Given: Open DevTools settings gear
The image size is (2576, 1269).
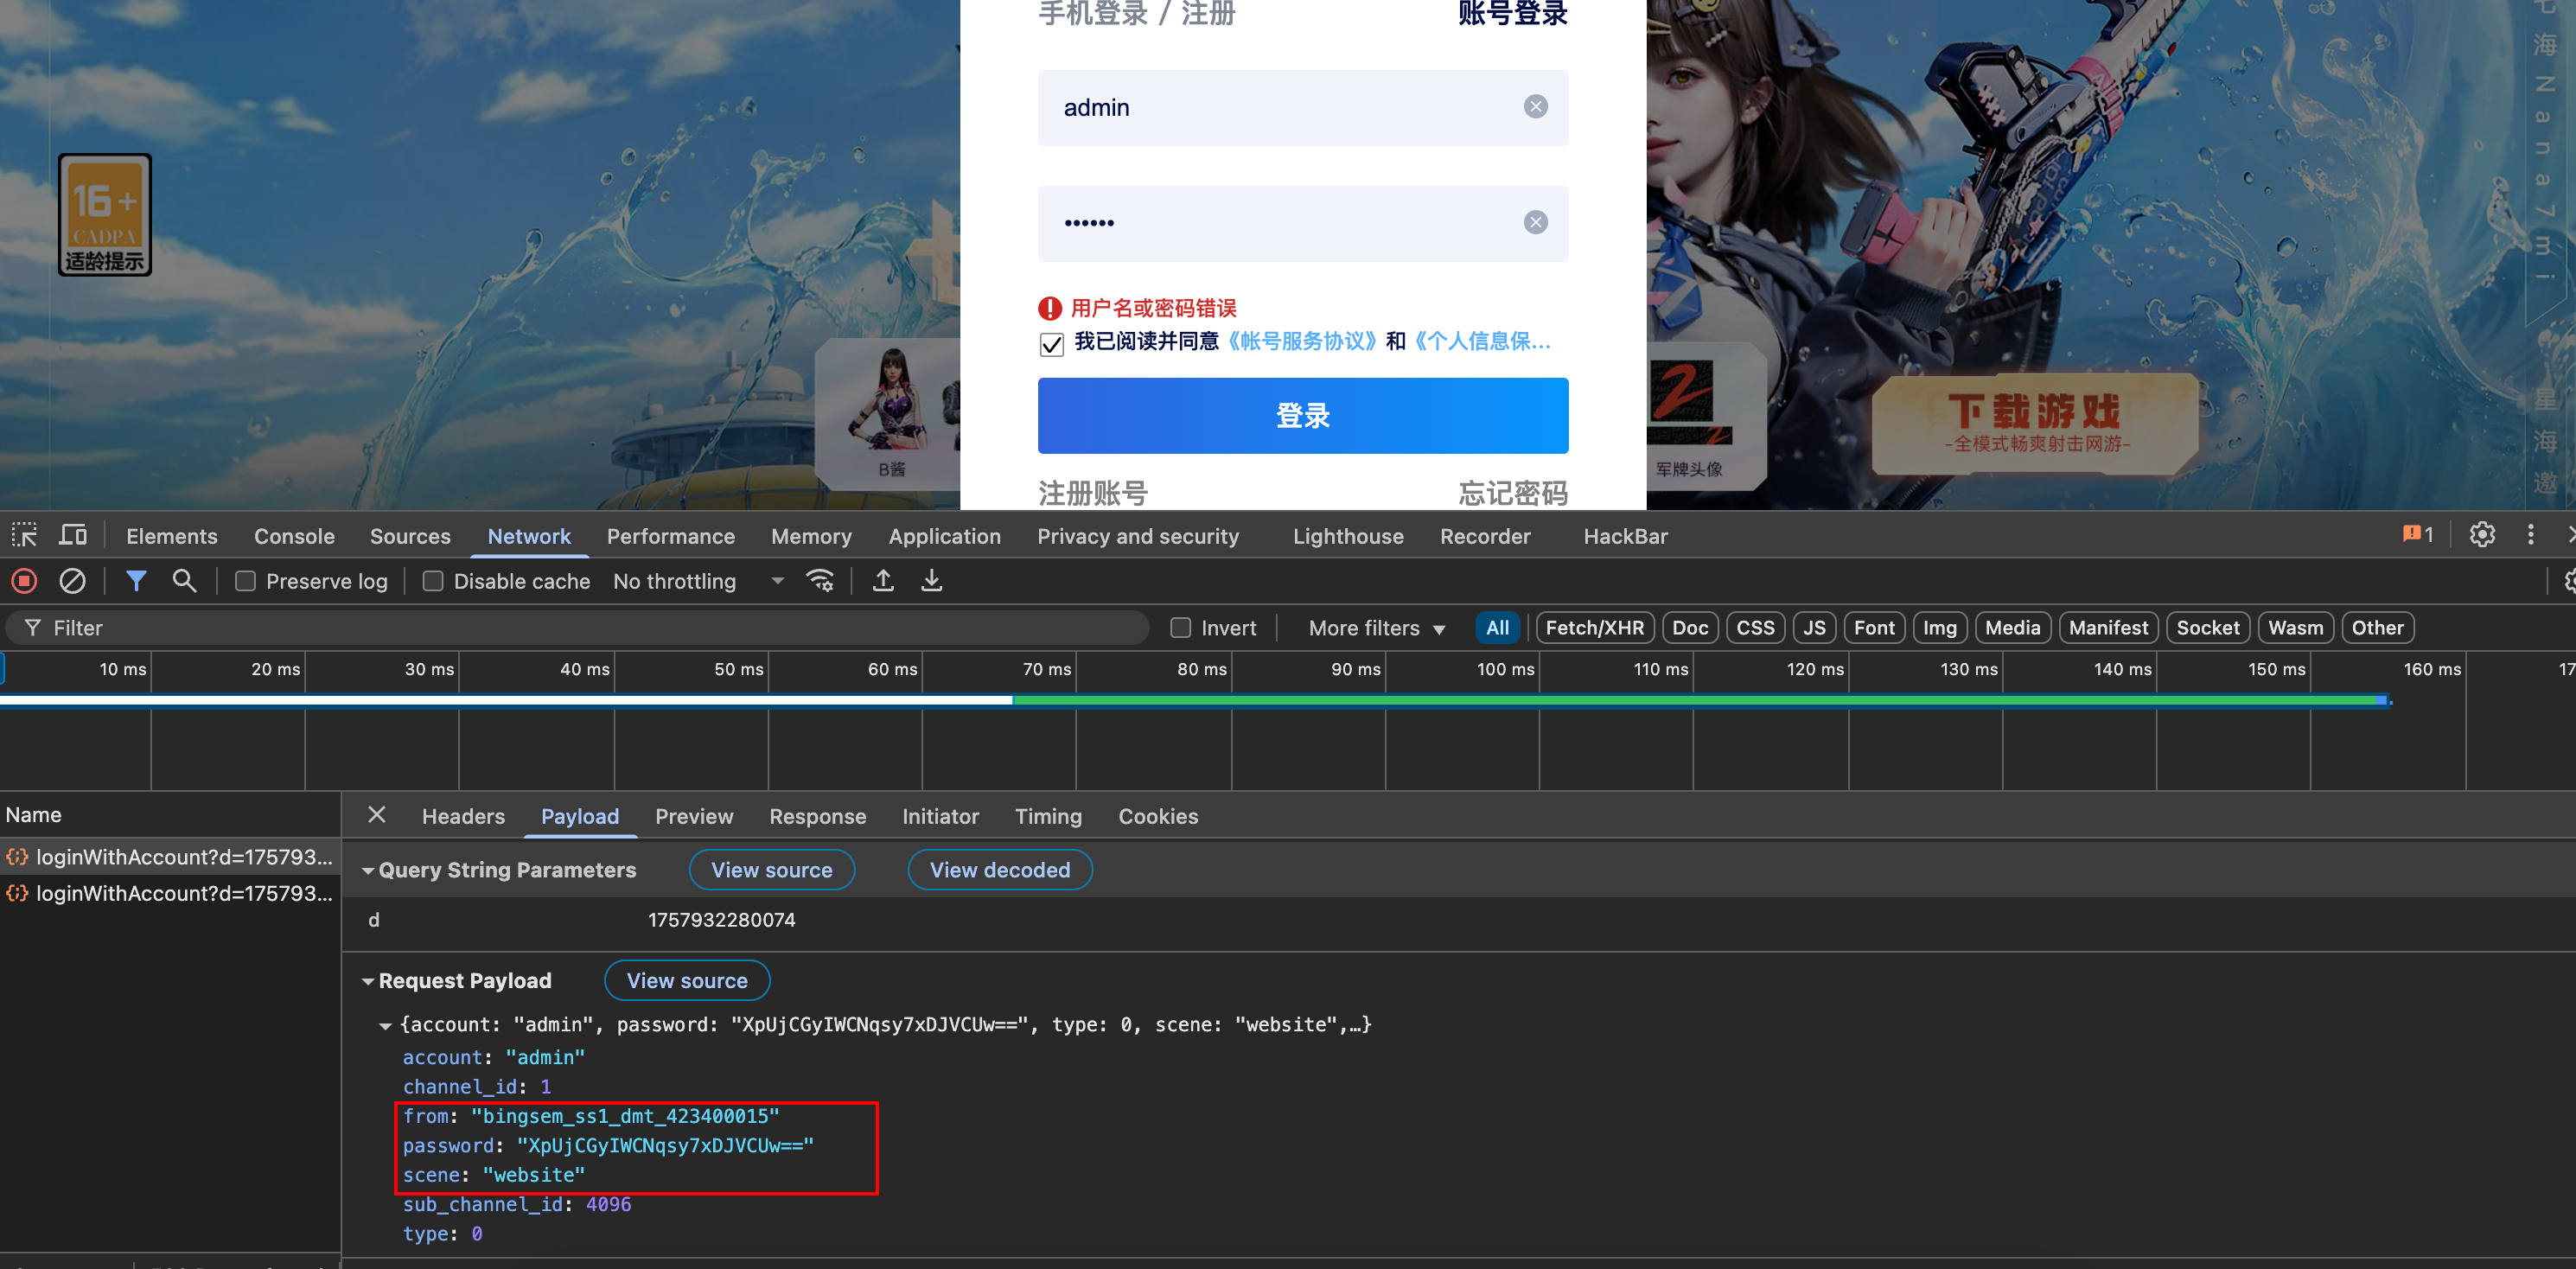Looking at the screenshot, I should tap(2482, 535).
